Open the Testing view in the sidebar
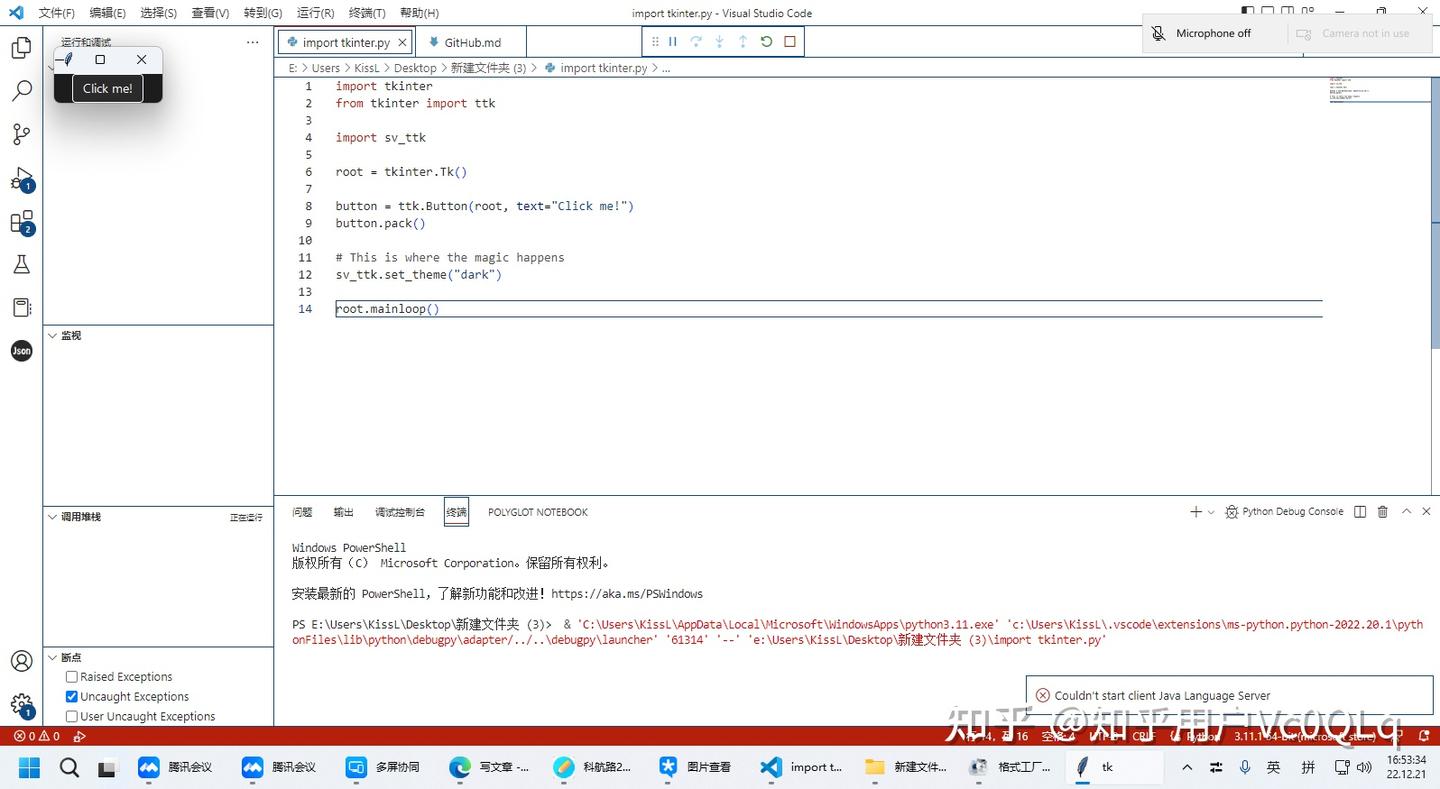Viewport: 1440px width, 789px height. (22, 264)
